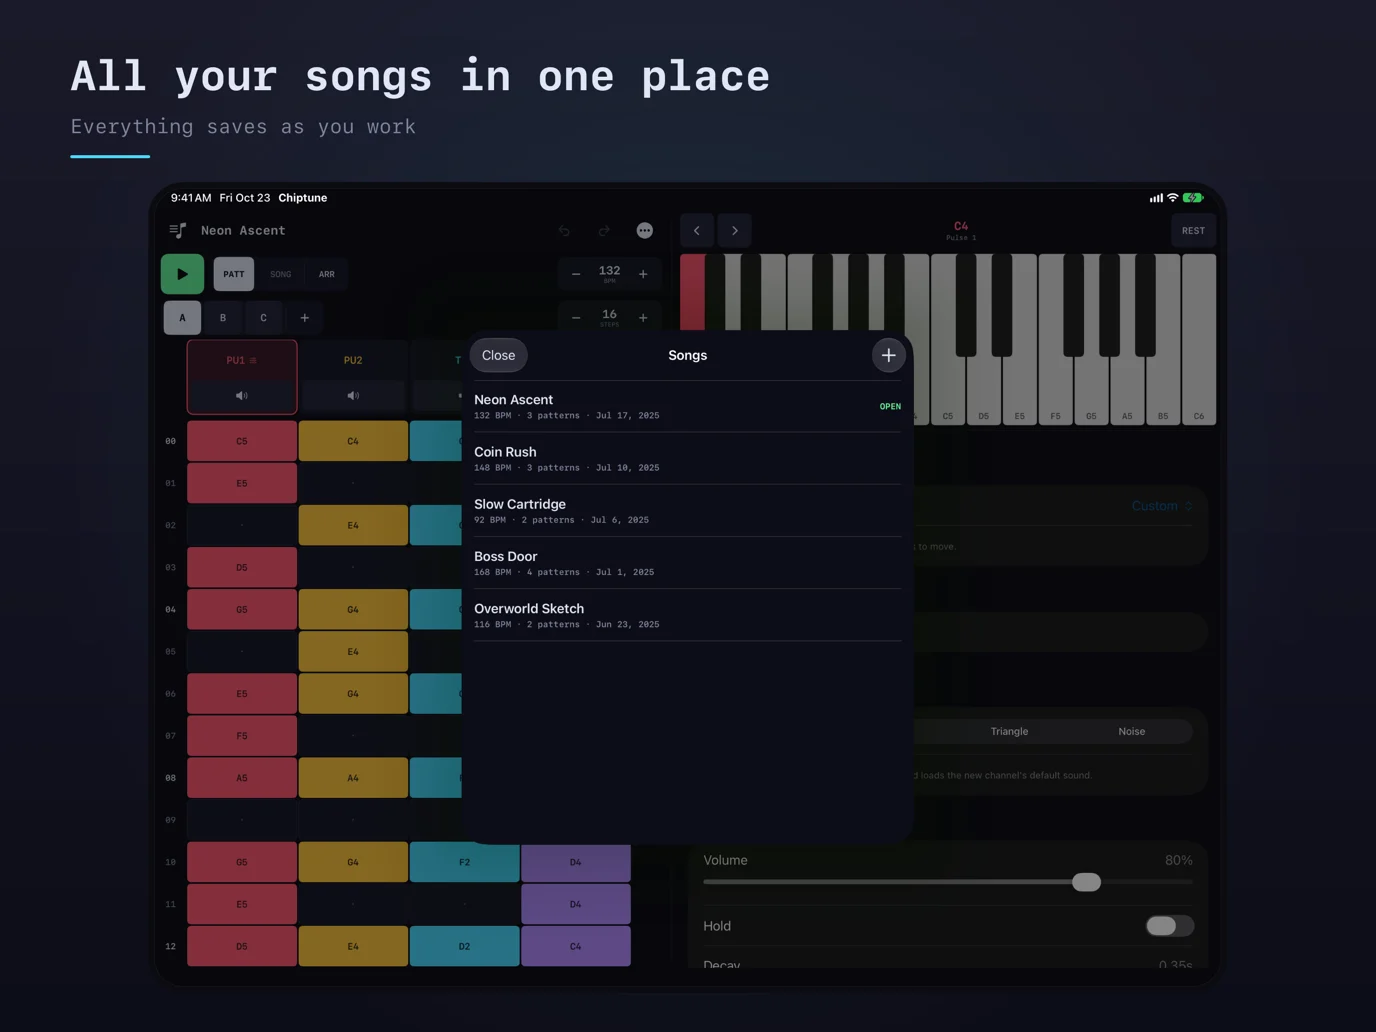
Task: Go to previous step with left chevron
Action: pos(697,231)
